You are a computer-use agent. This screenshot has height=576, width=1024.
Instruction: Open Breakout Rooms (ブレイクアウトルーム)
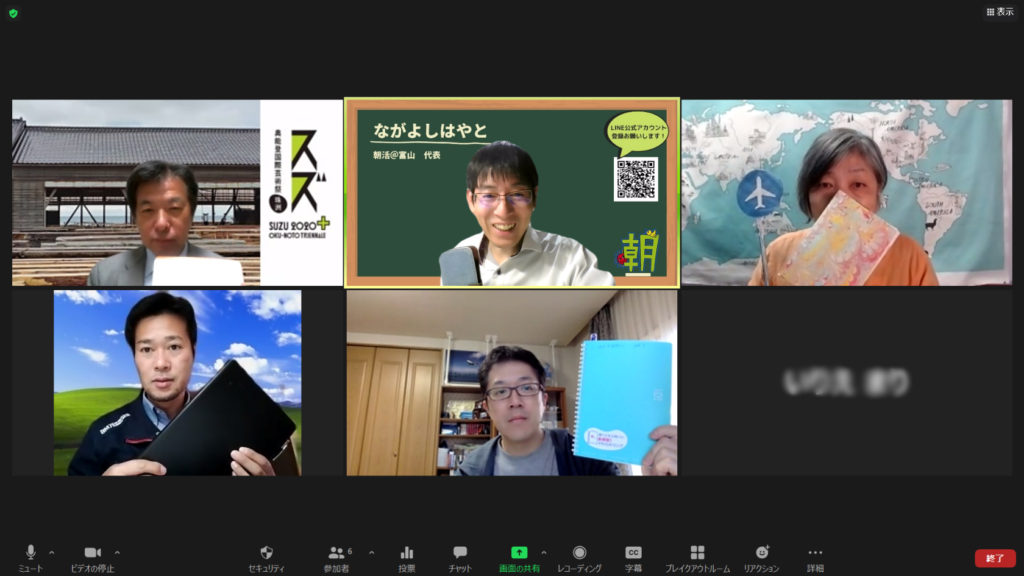[697, 553]
